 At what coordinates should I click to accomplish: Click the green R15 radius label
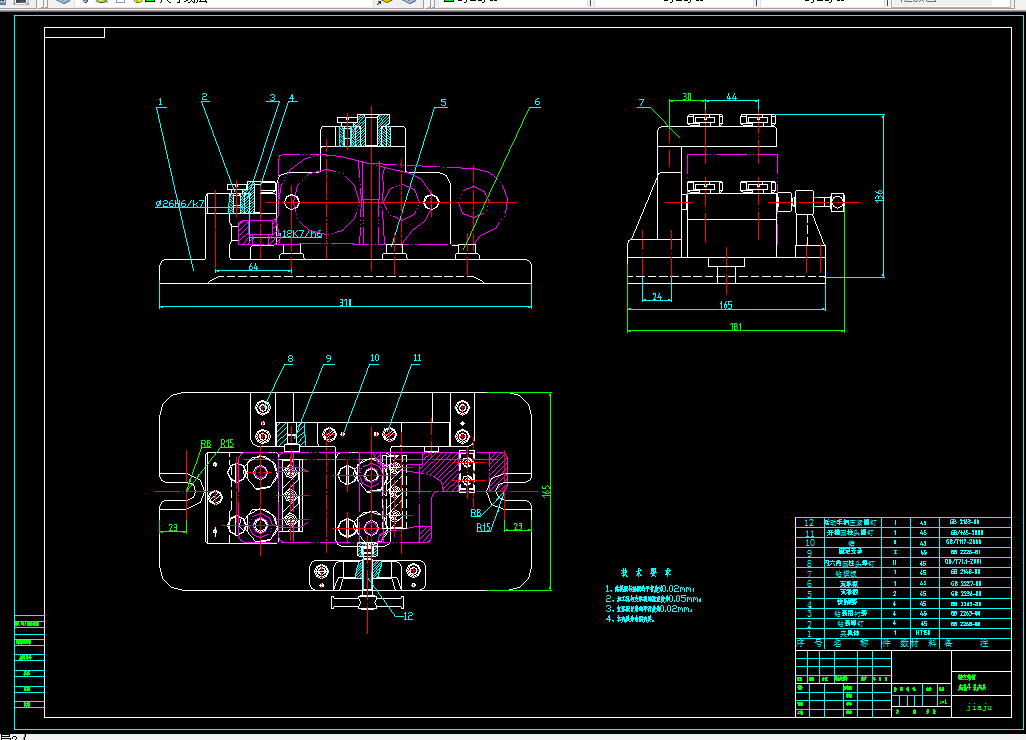click(227, 443)
